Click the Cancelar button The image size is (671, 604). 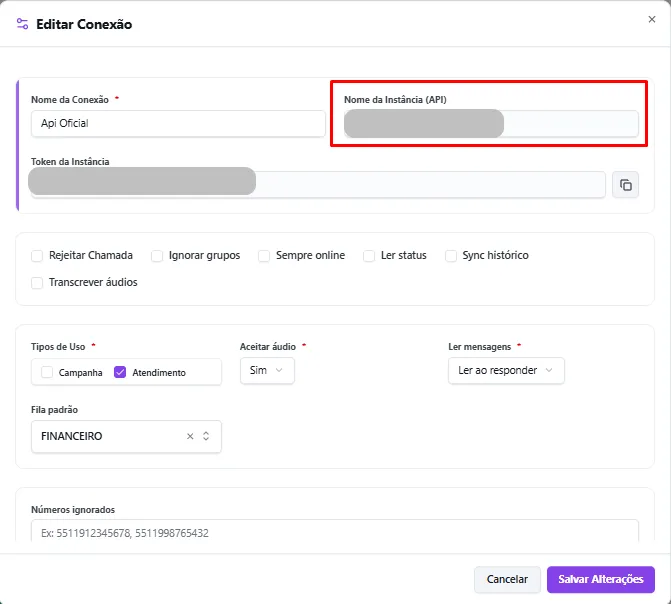click(x=507, y=579)
